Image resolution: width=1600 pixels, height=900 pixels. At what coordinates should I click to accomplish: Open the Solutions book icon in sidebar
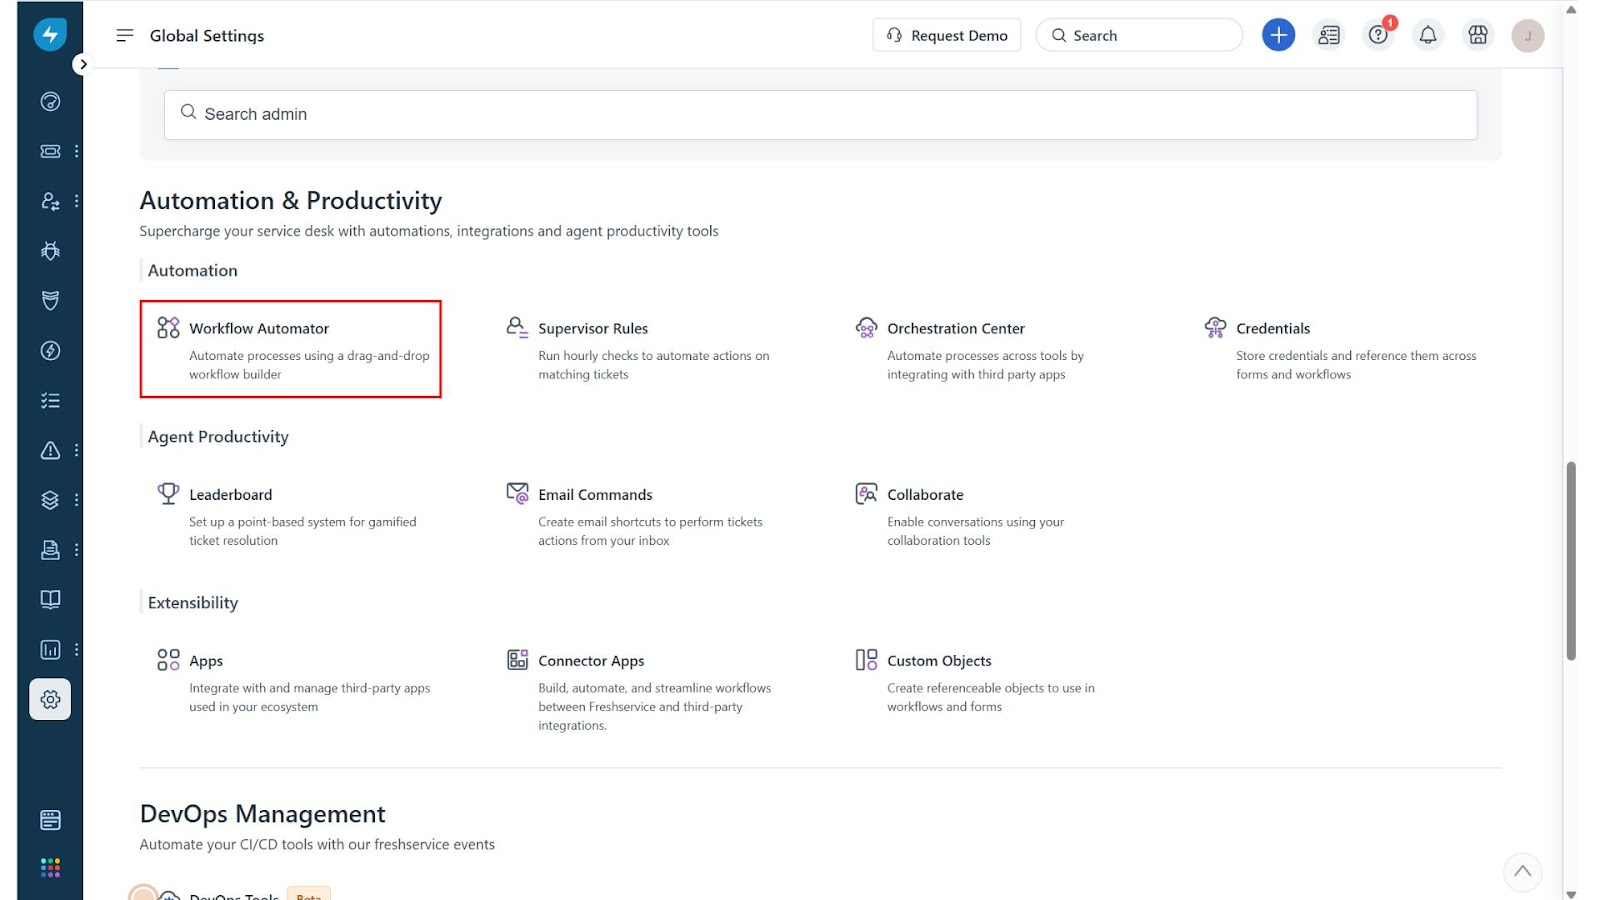point(50,600)
